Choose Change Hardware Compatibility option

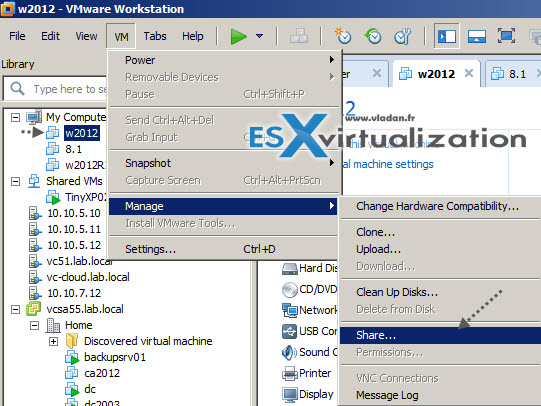[440, 206]
